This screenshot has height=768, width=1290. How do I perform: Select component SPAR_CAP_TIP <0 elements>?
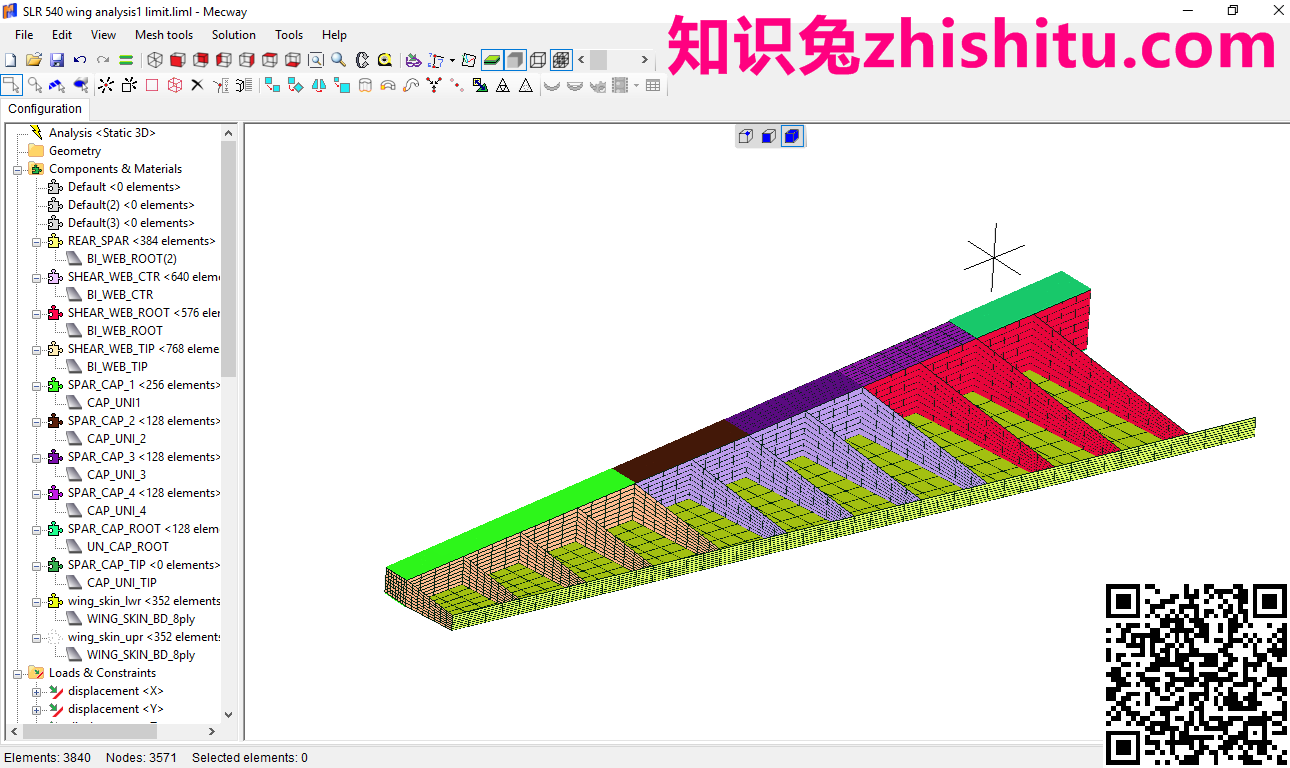click(x=143, y=565)
